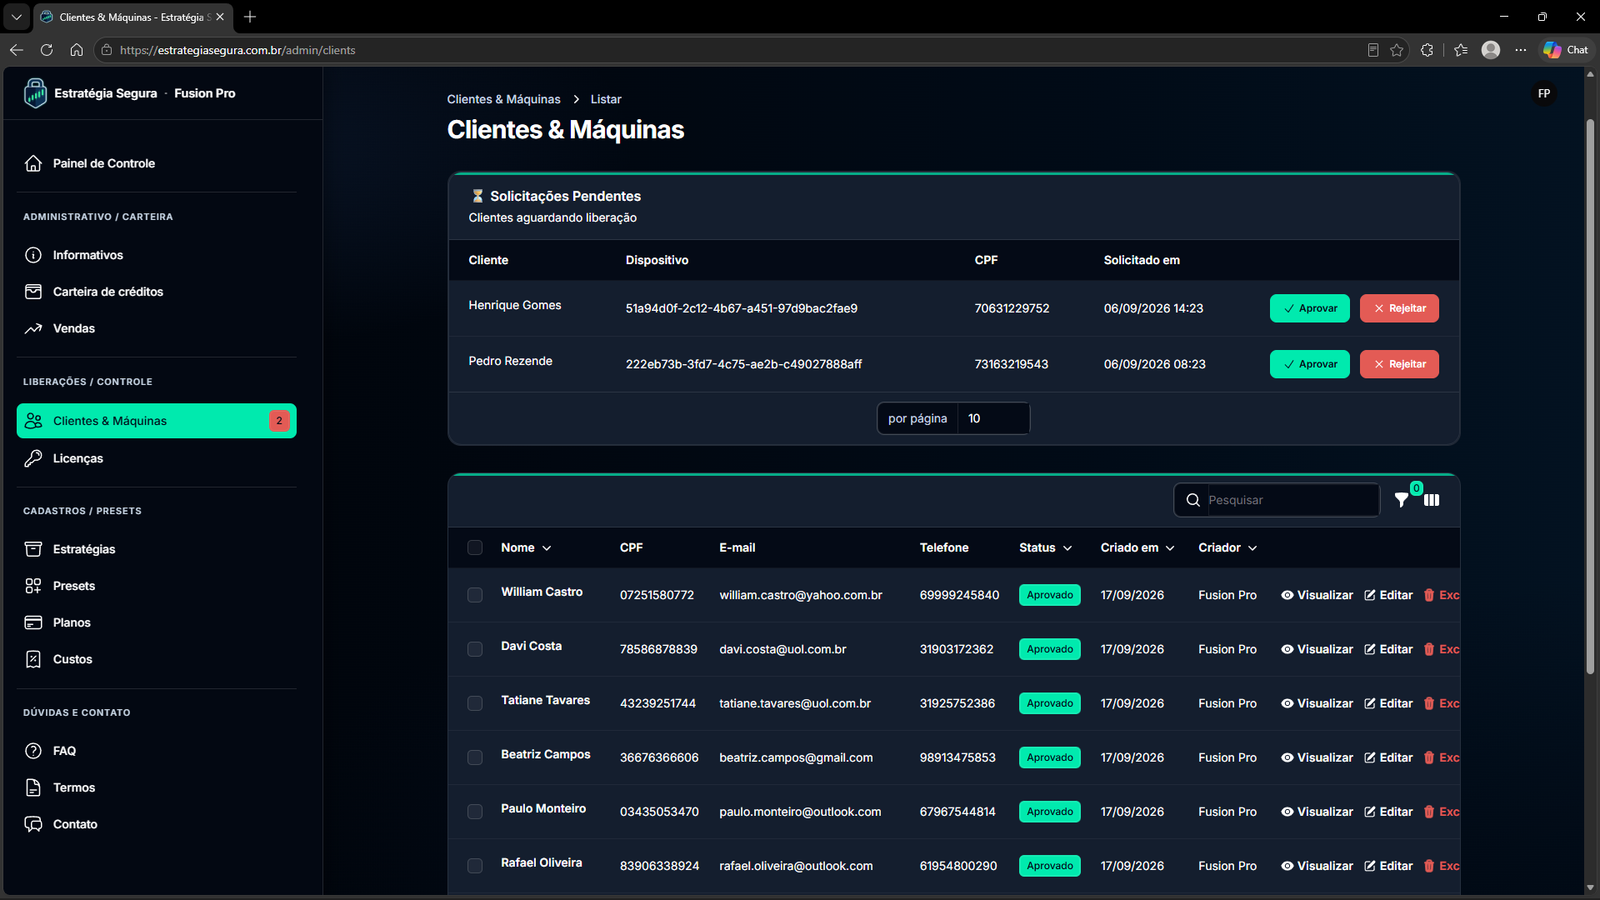Image resolution: width=1600 pixels, height=900 pixels.
Task: Open the Copilot Chat button
Action: pyautogui.click(x=1565, y=50)
